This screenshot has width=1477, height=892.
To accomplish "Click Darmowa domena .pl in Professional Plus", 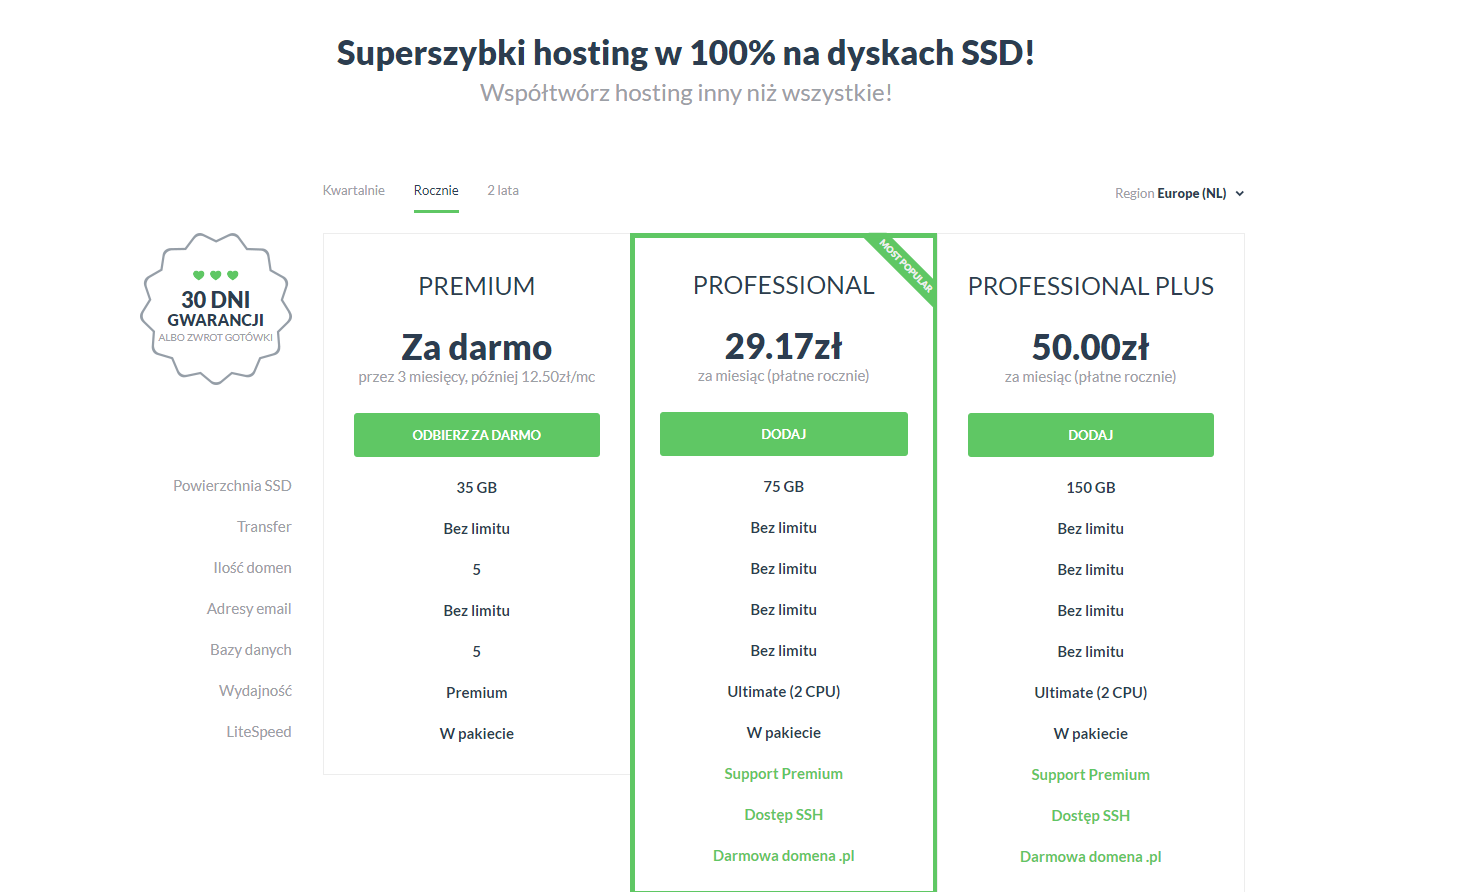I will [1090, 857].
